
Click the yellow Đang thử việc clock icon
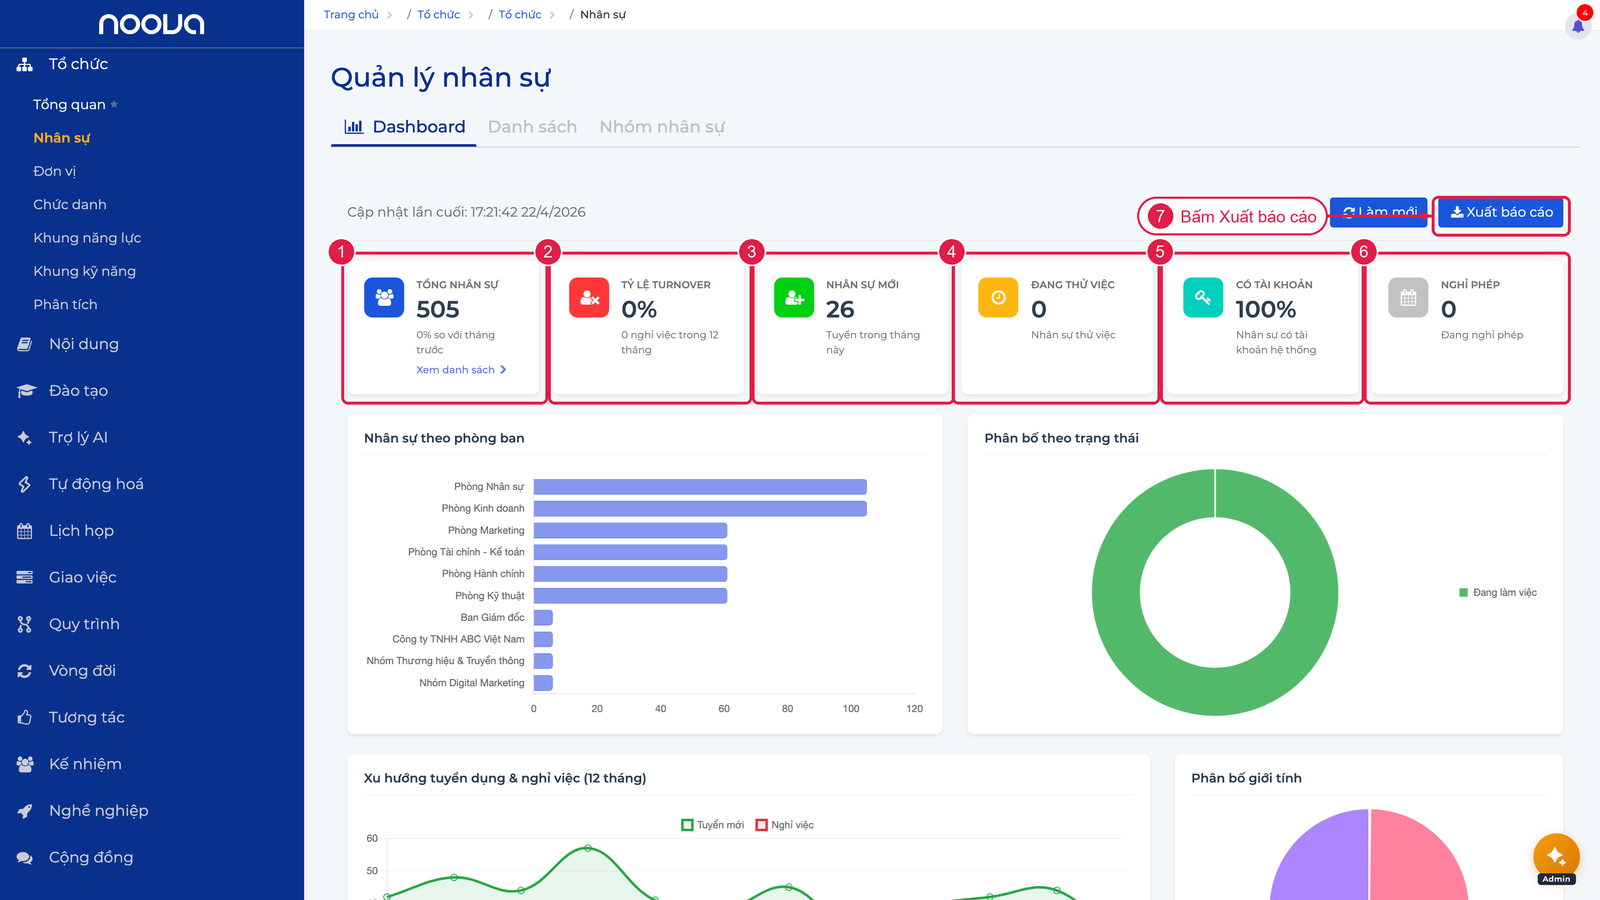pyautogui.click(x=998, y=297)
